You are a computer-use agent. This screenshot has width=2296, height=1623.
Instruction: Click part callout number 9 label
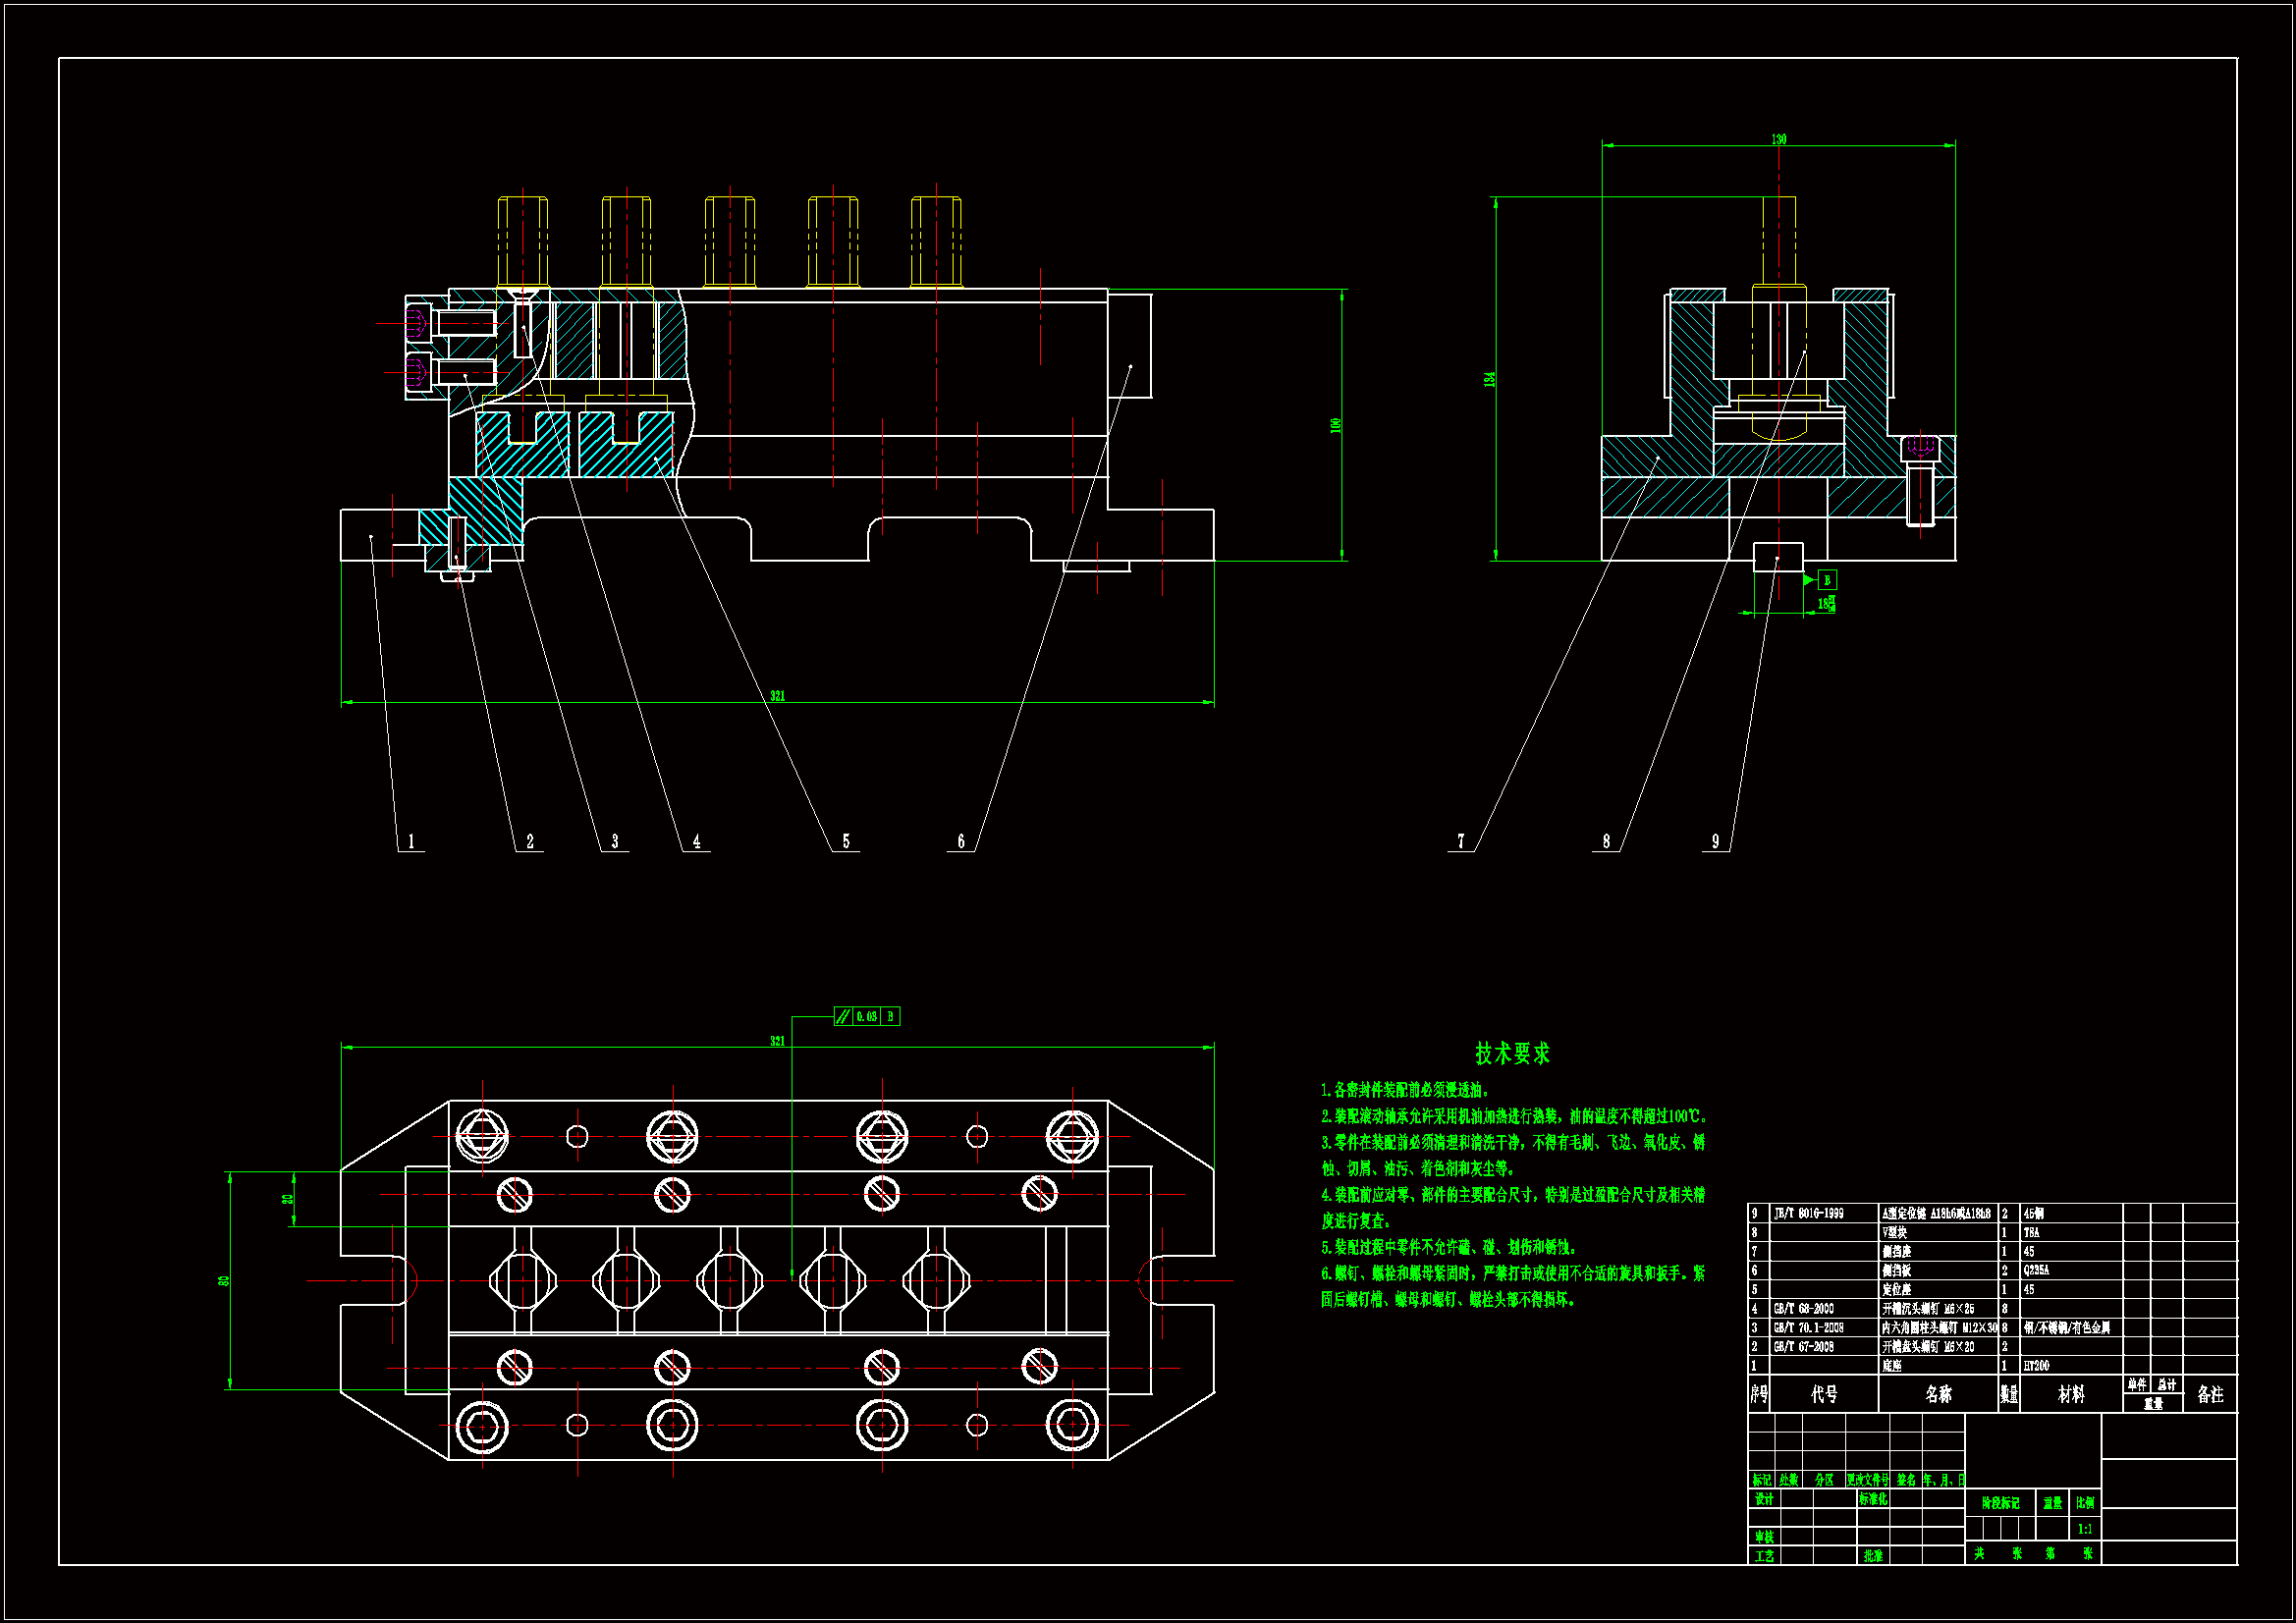pyautogui.click(x=1716, y=842)
